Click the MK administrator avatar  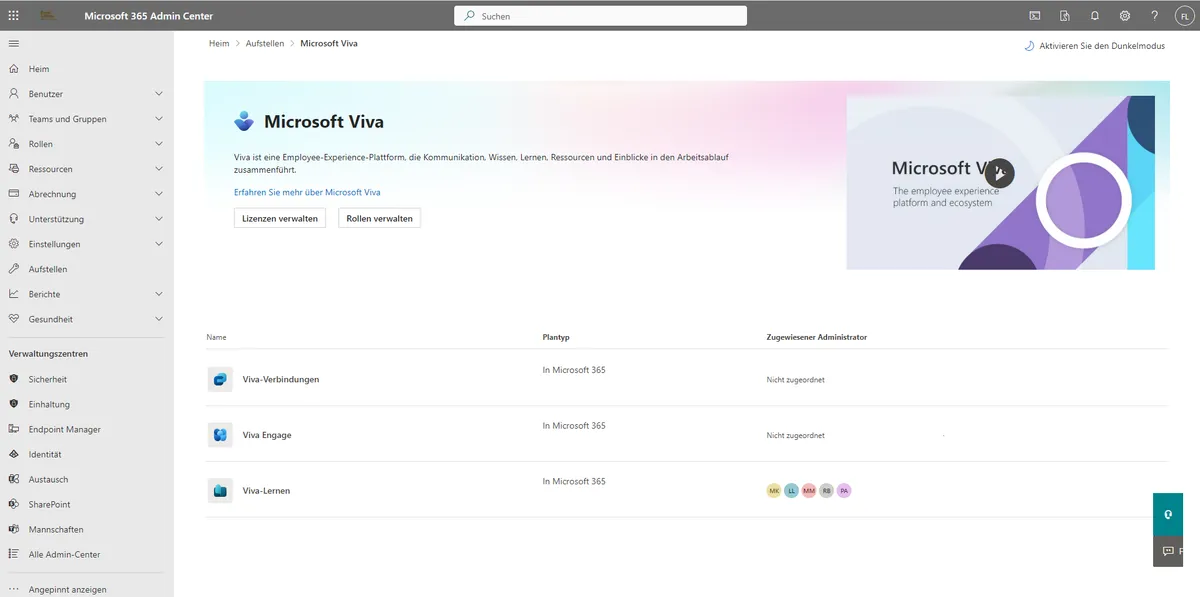(773, 491)
